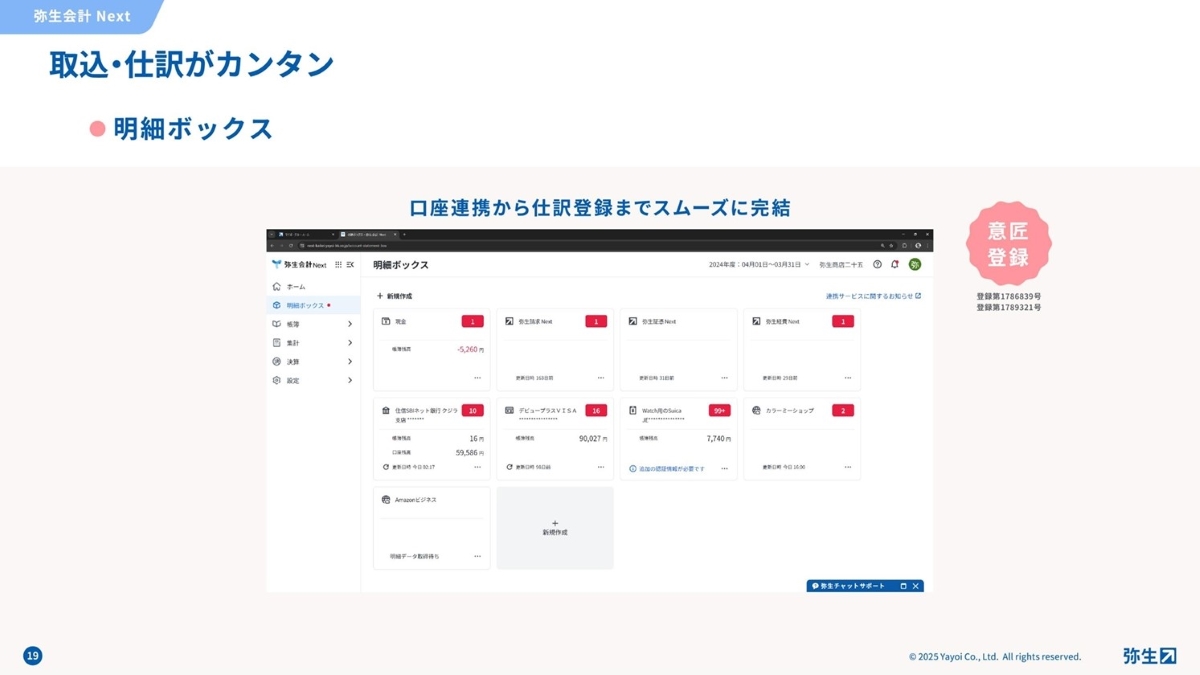Screen dimensions: 1200x675
Task: Refresh the デビュープラスVISA card data
Action: click(x=510, y=467)
